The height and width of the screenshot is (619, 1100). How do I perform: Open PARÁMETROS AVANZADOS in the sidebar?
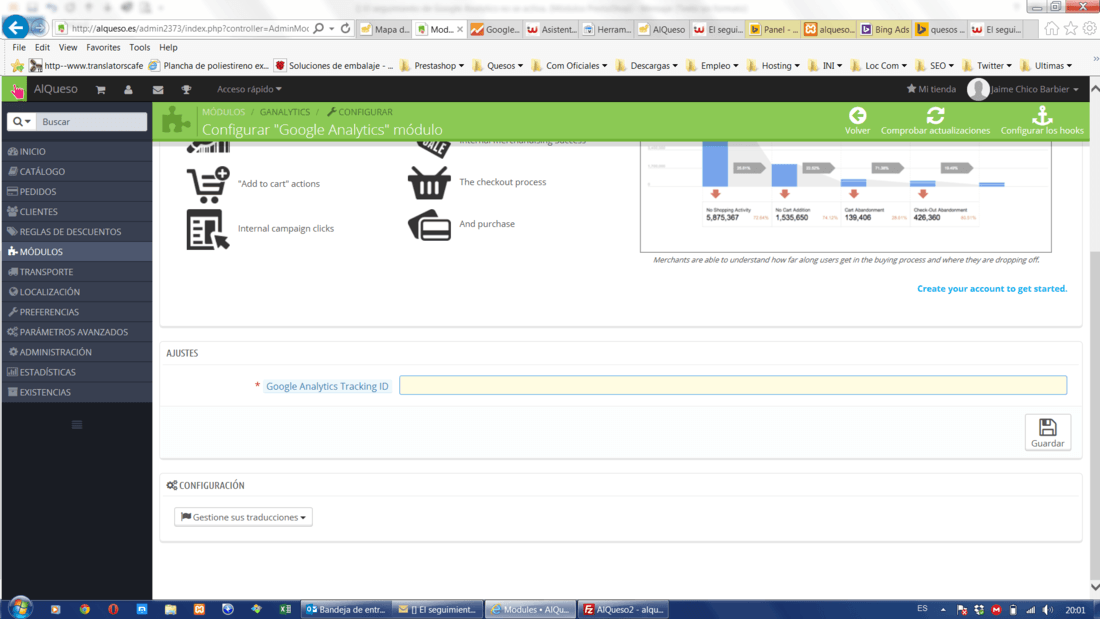[x=76, y=332]
